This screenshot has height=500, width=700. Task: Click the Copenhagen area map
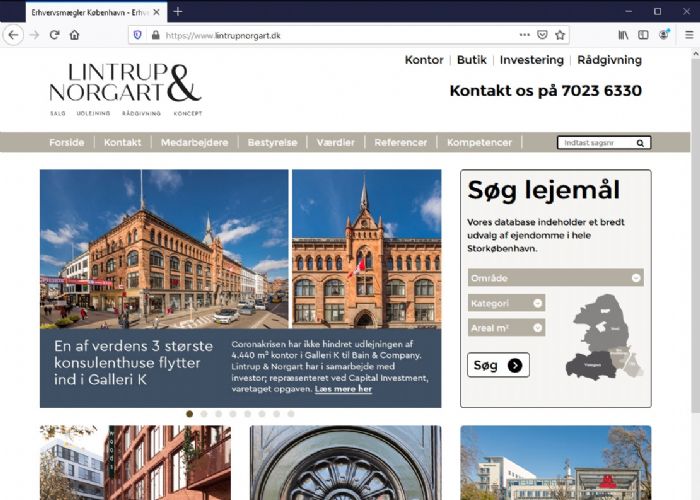pos(603,338)
